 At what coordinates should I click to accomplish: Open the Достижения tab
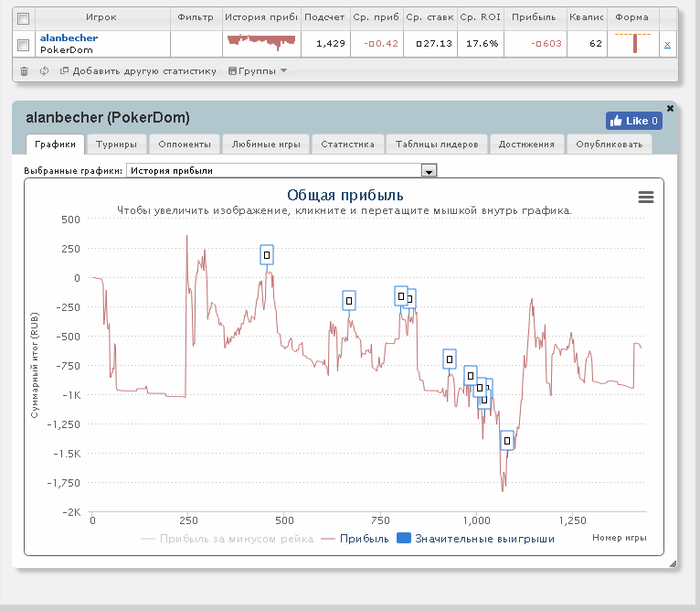(x=526, y=144)
